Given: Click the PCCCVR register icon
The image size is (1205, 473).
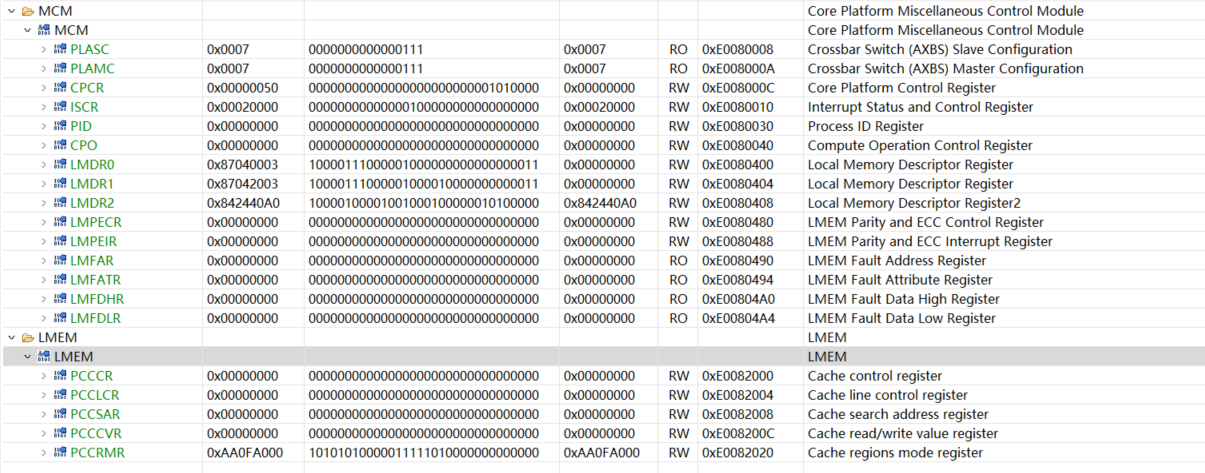Looking at the screenshot, I should tap(60, 434).
